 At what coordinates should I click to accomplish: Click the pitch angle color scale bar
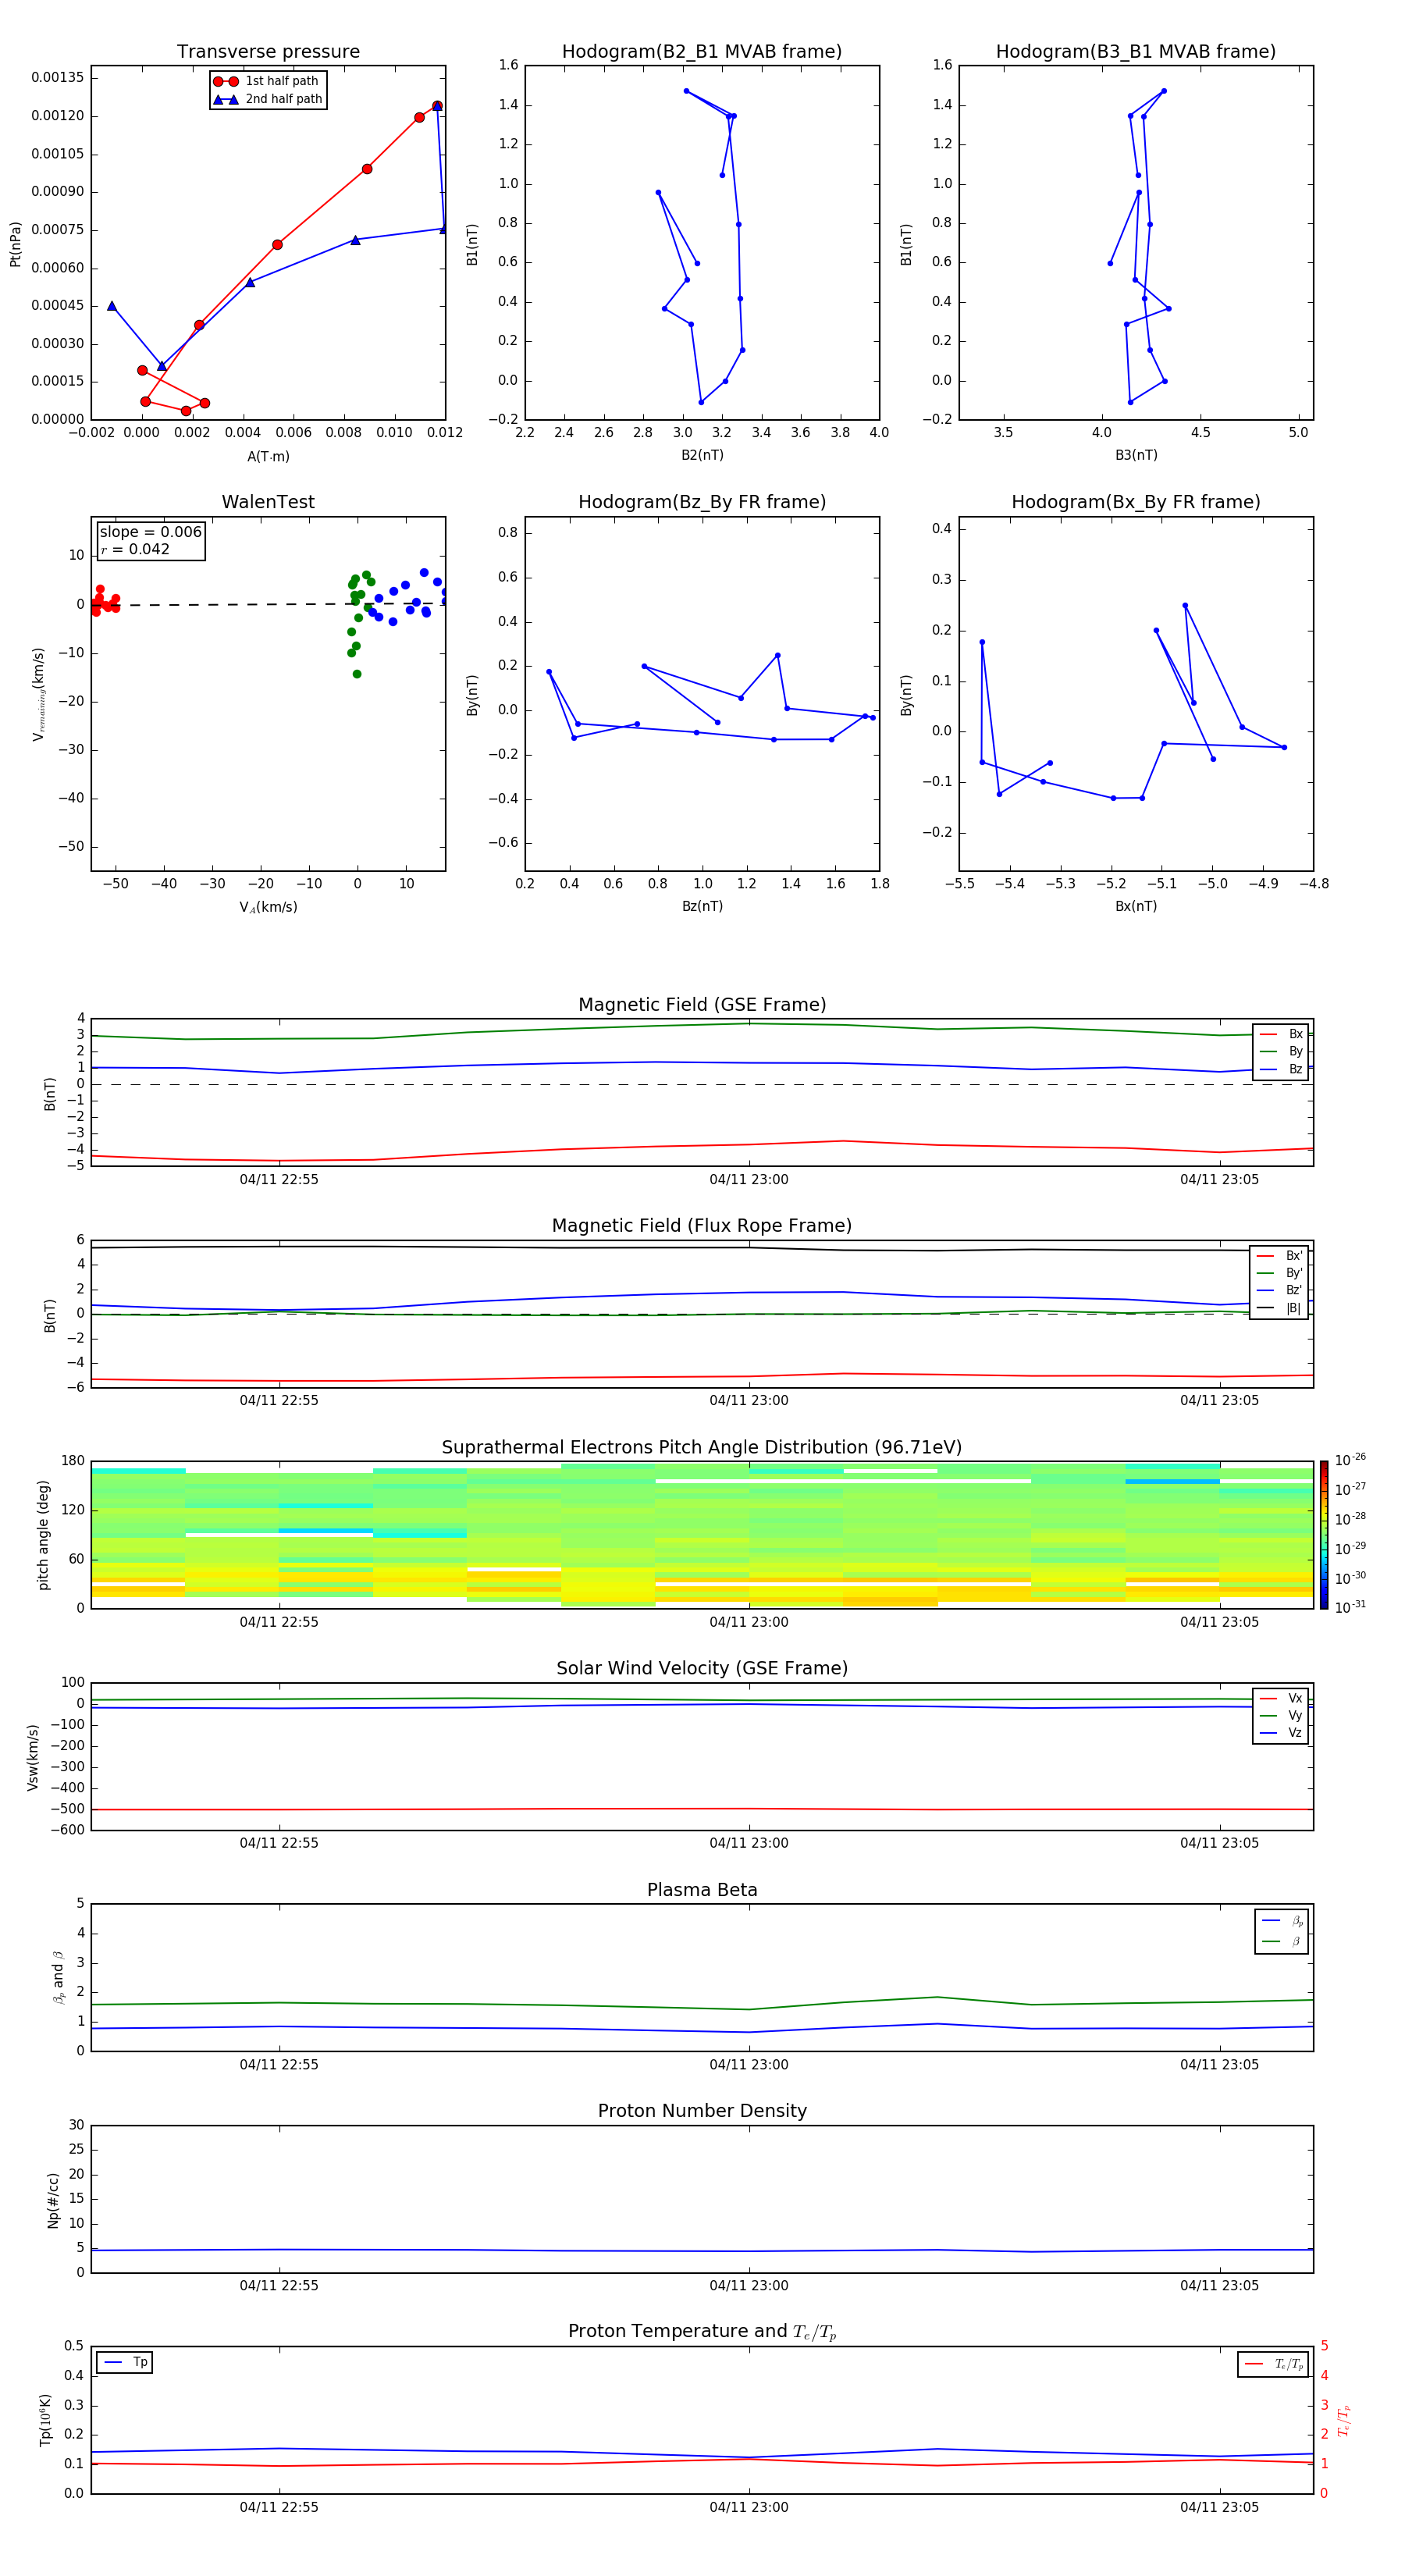(x=1324, y=1535)
